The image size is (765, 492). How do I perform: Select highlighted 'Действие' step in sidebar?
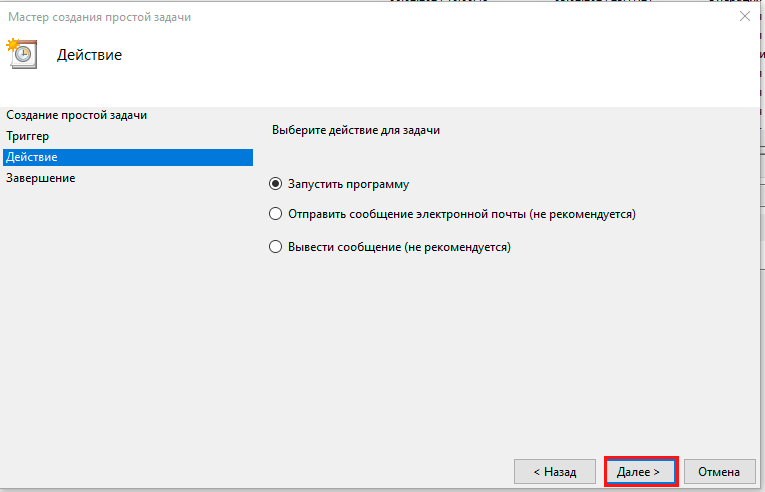(32, 157)
